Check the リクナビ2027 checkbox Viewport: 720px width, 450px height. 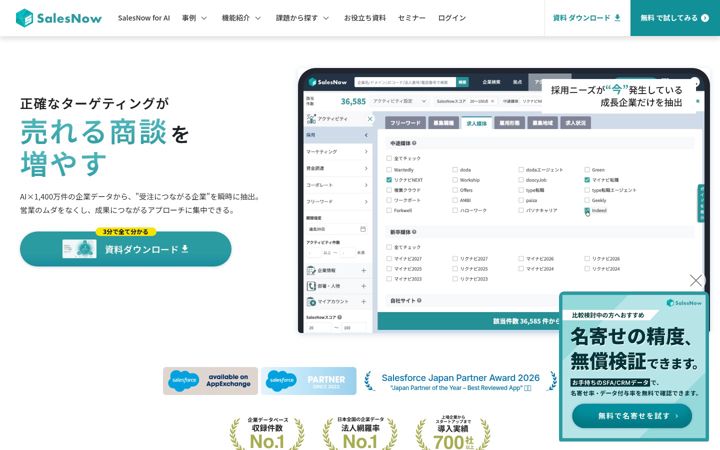coord(455,259)
